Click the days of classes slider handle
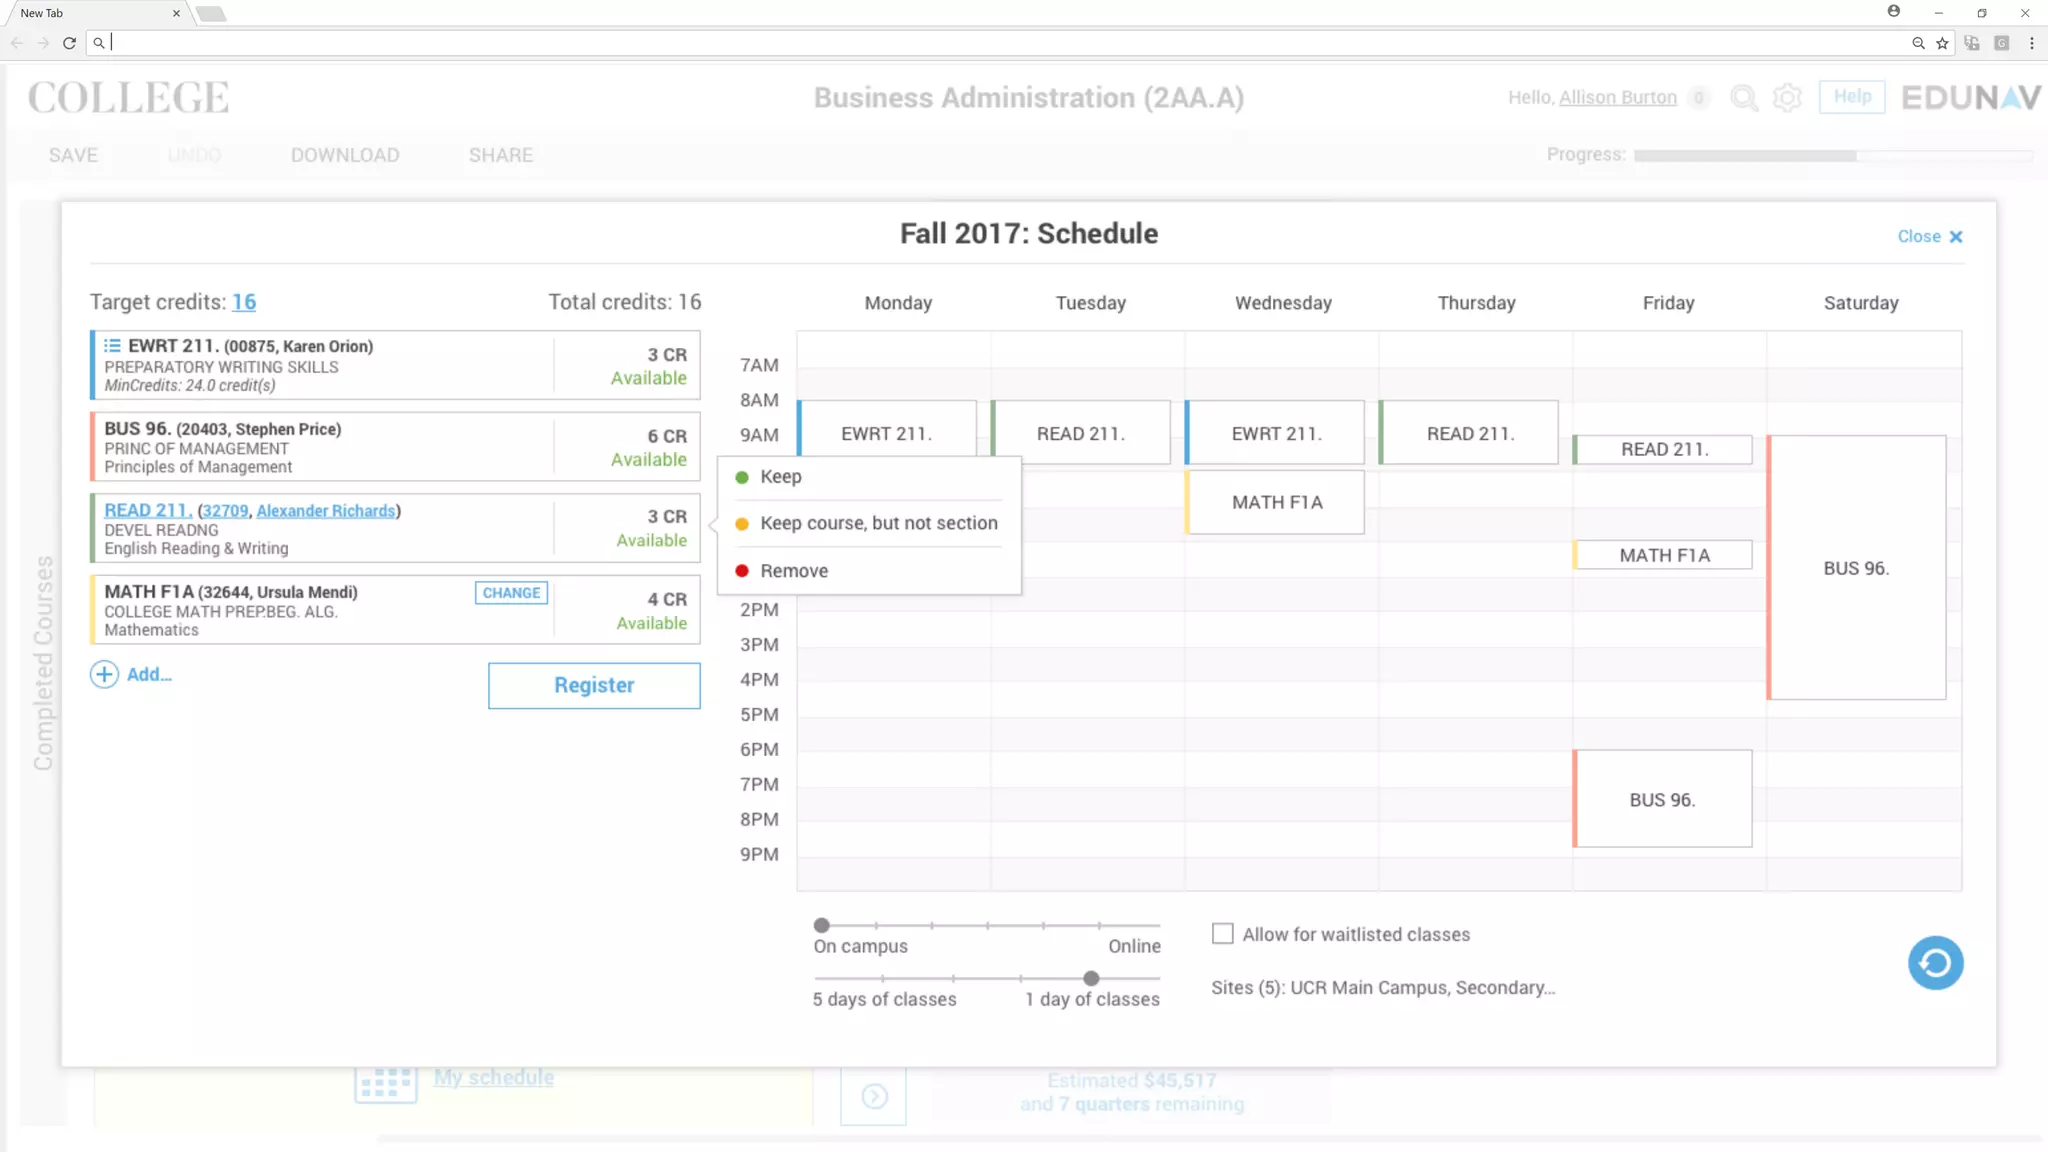This screenshot has height=1152, width=2048. (x=1091, y=978)
